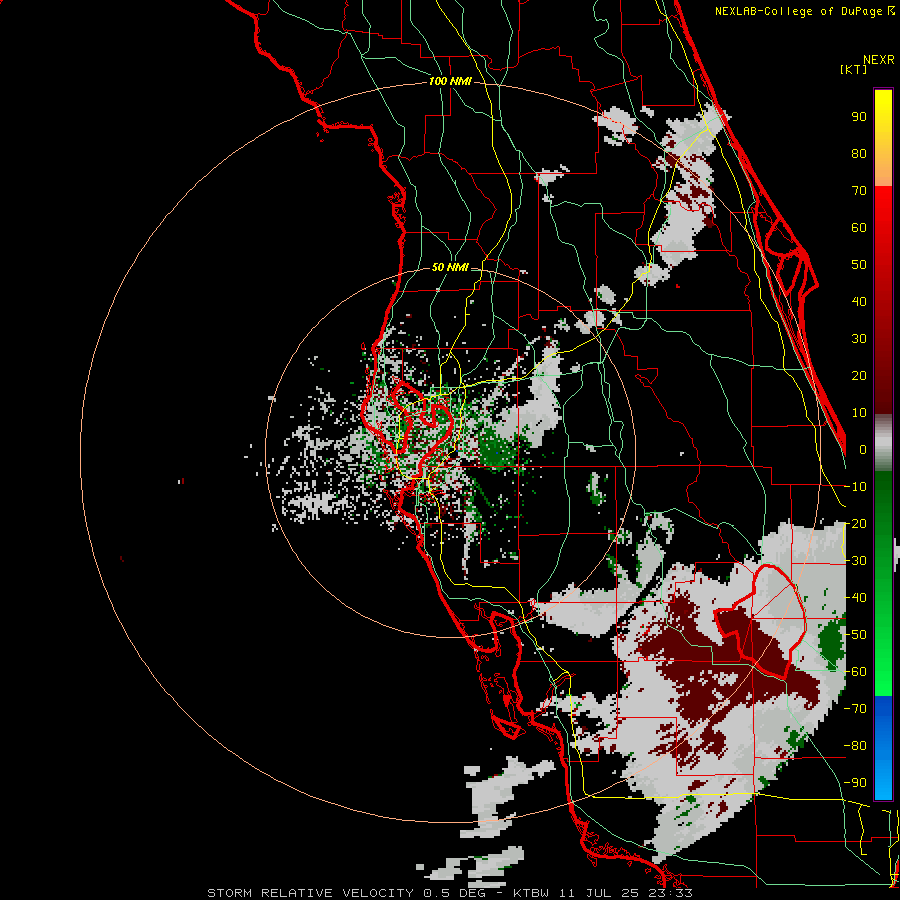
Task: Click the -80 value on the velocity scale
Action: coord(855,746)
